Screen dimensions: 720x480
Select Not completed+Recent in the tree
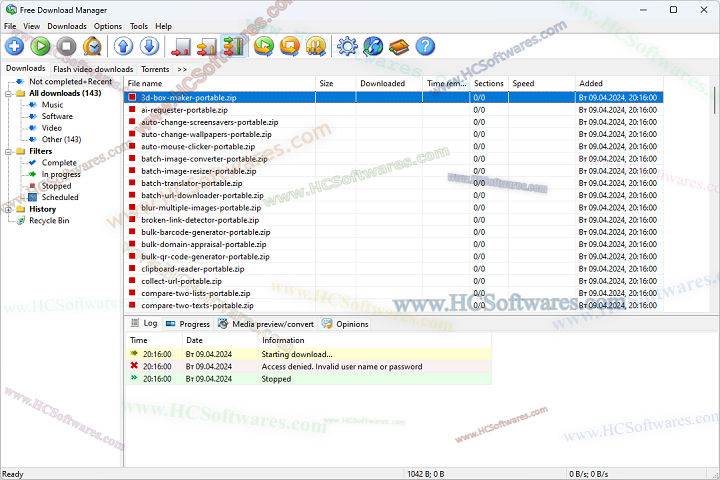71,81
